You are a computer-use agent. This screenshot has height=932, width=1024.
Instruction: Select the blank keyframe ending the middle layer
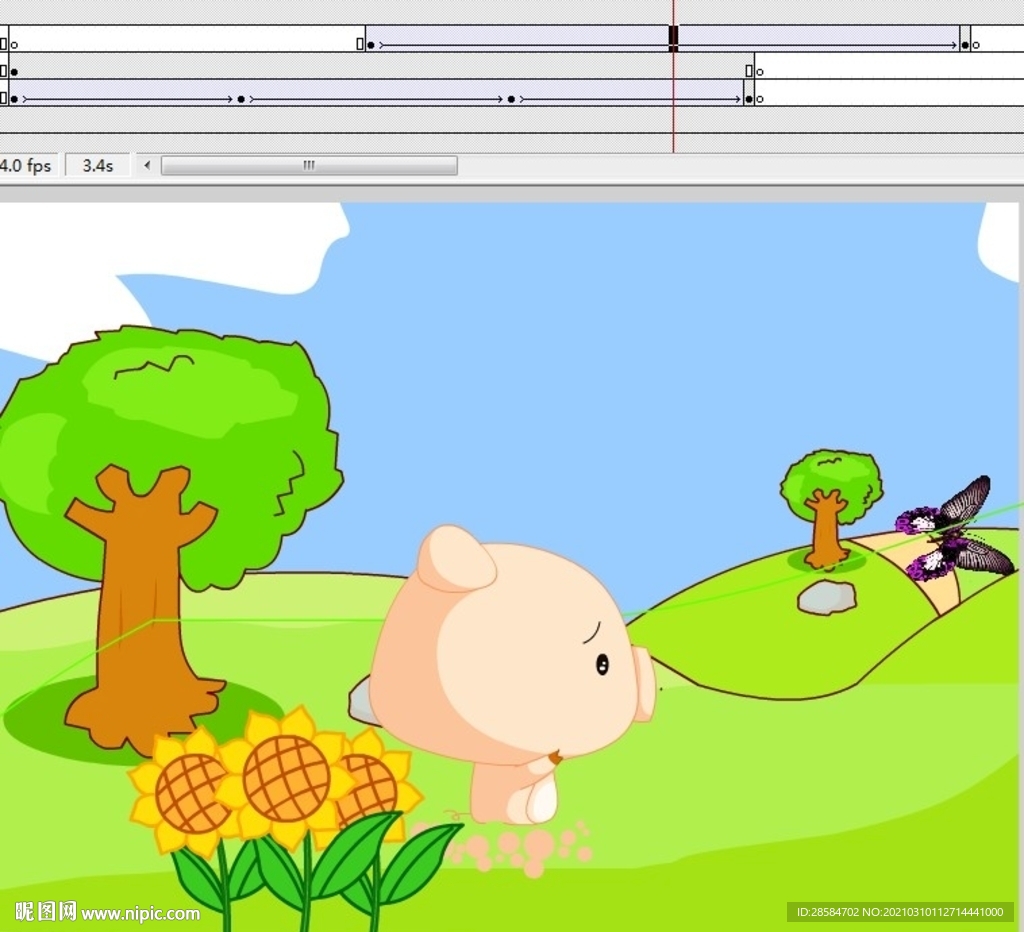click(x=760, y=72)
